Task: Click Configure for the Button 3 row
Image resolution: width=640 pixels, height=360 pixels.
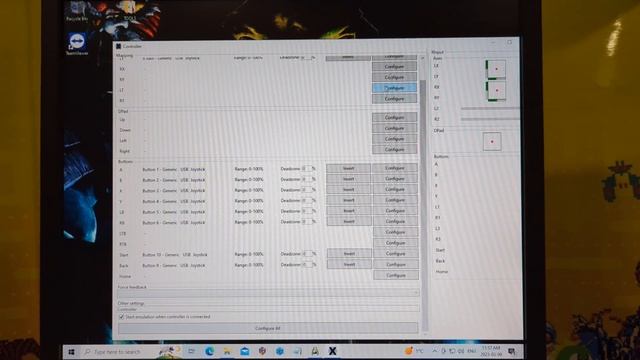Action: [395, 189]
